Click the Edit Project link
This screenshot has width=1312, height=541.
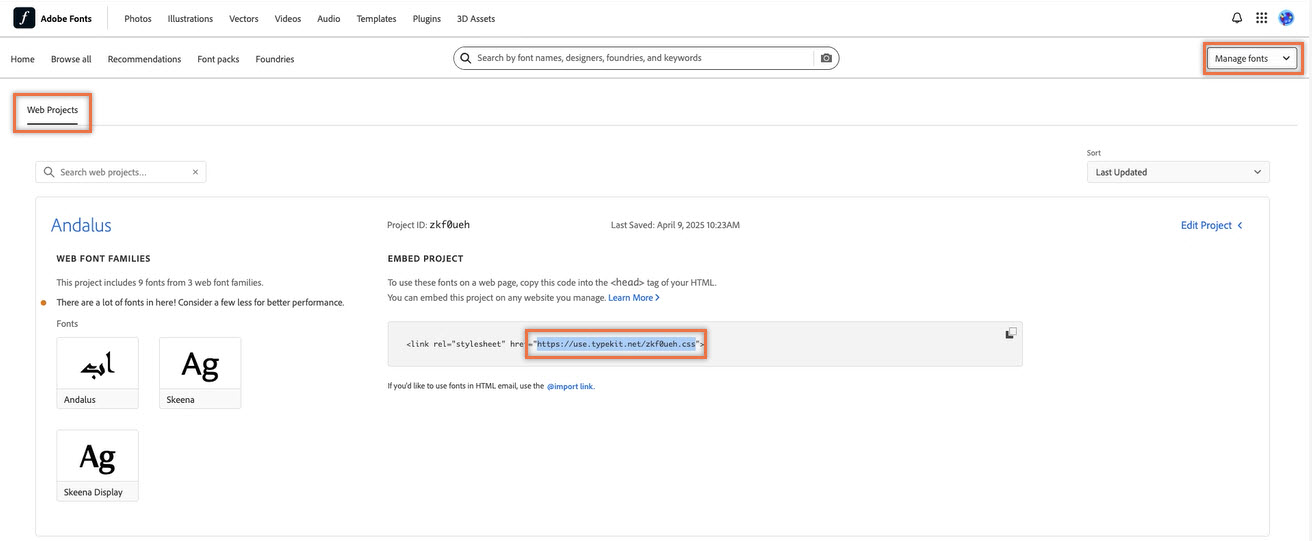coord(1206,225)
